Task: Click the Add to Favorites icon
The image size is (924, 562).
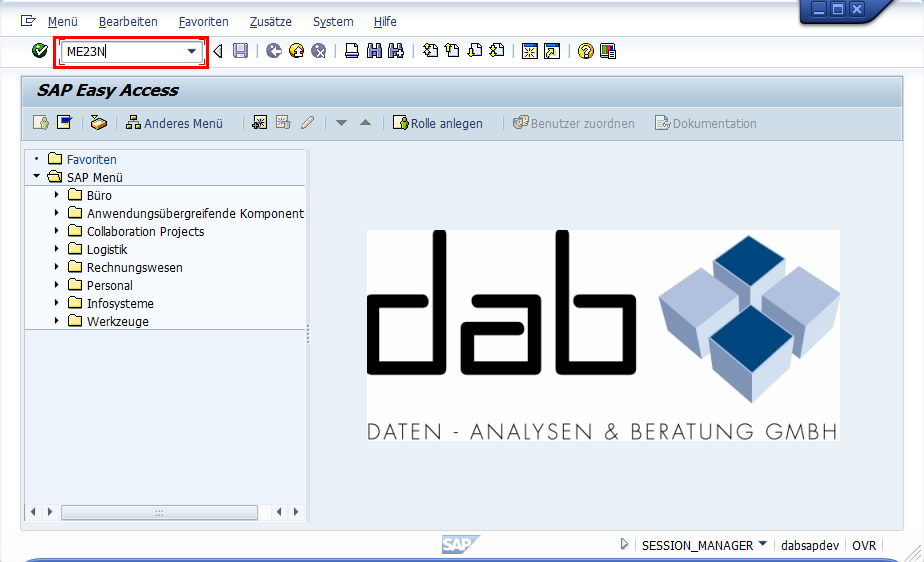Action: 259,123
